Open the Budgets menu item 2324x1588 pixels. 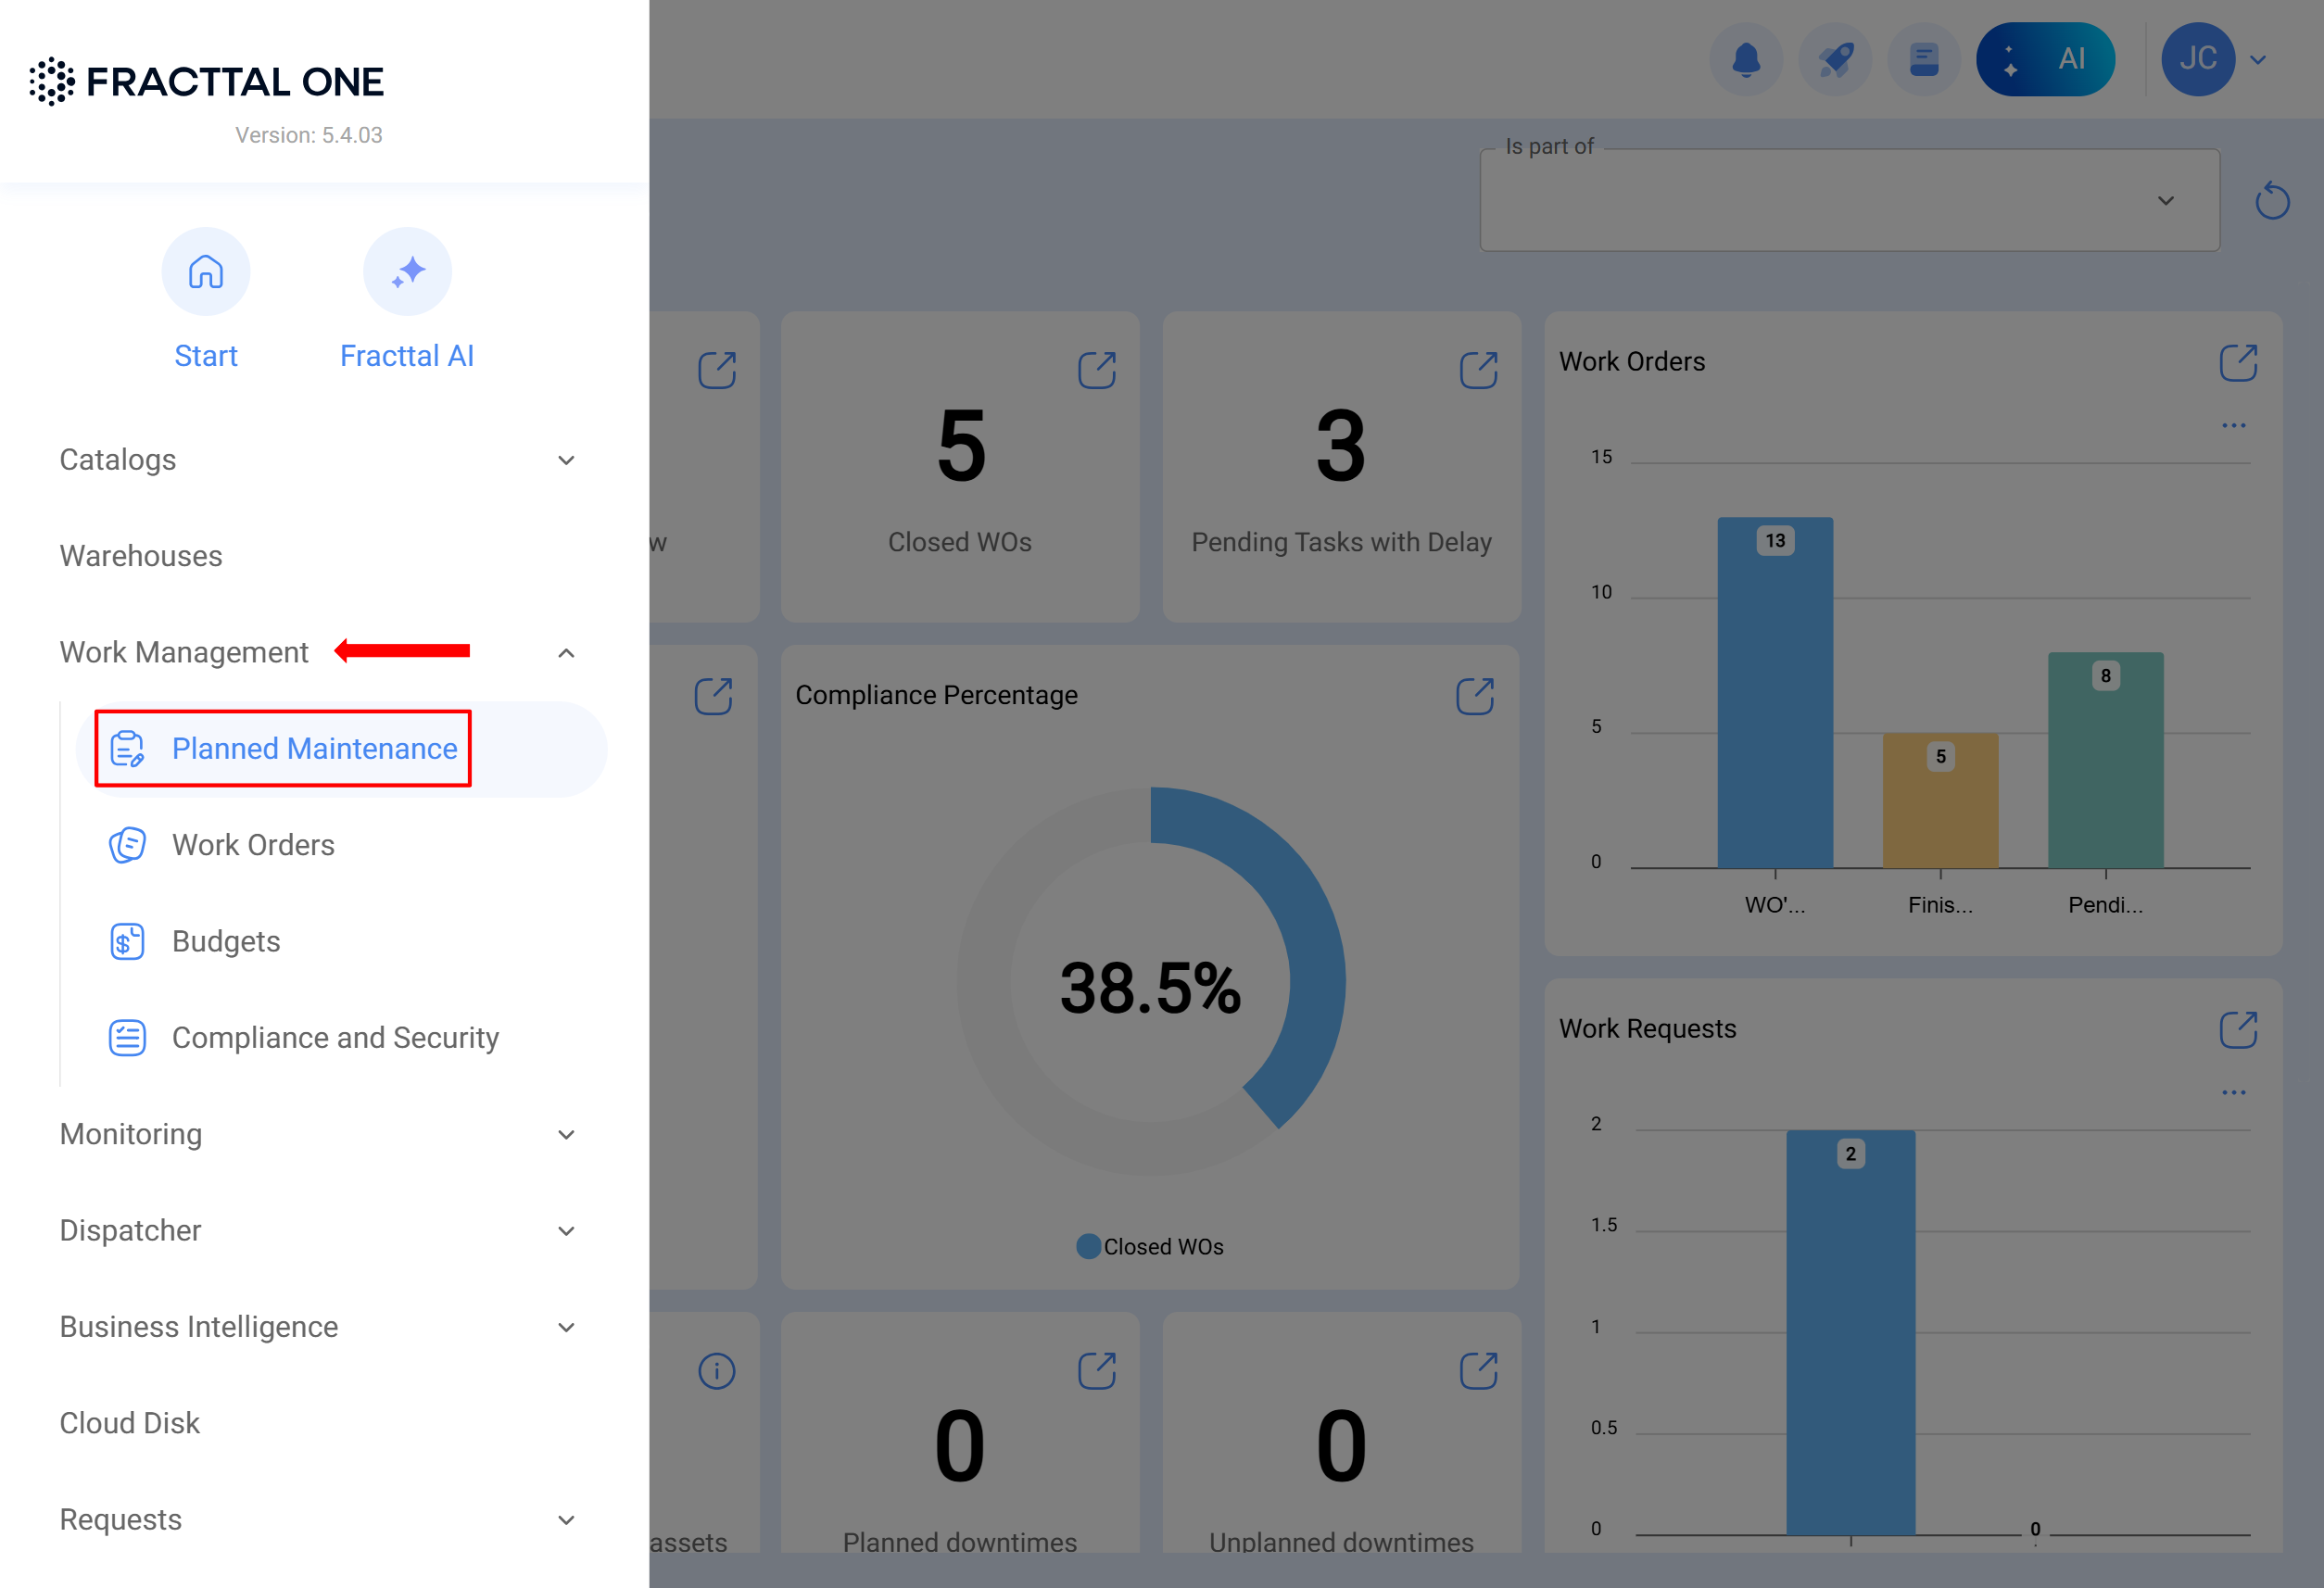226,941
